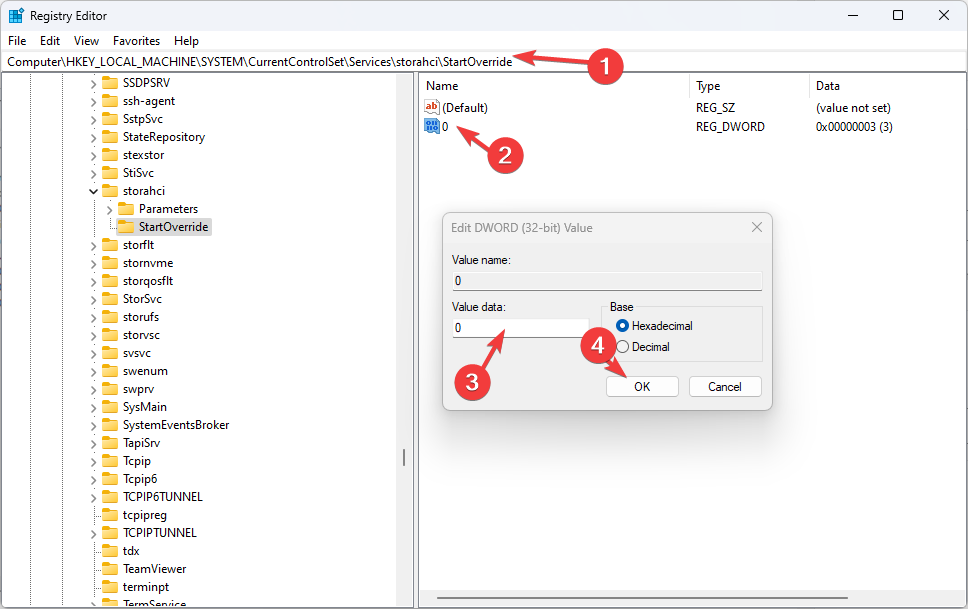
Task: Select the Hexadecimal base radio button
Action: click(622, 326)
